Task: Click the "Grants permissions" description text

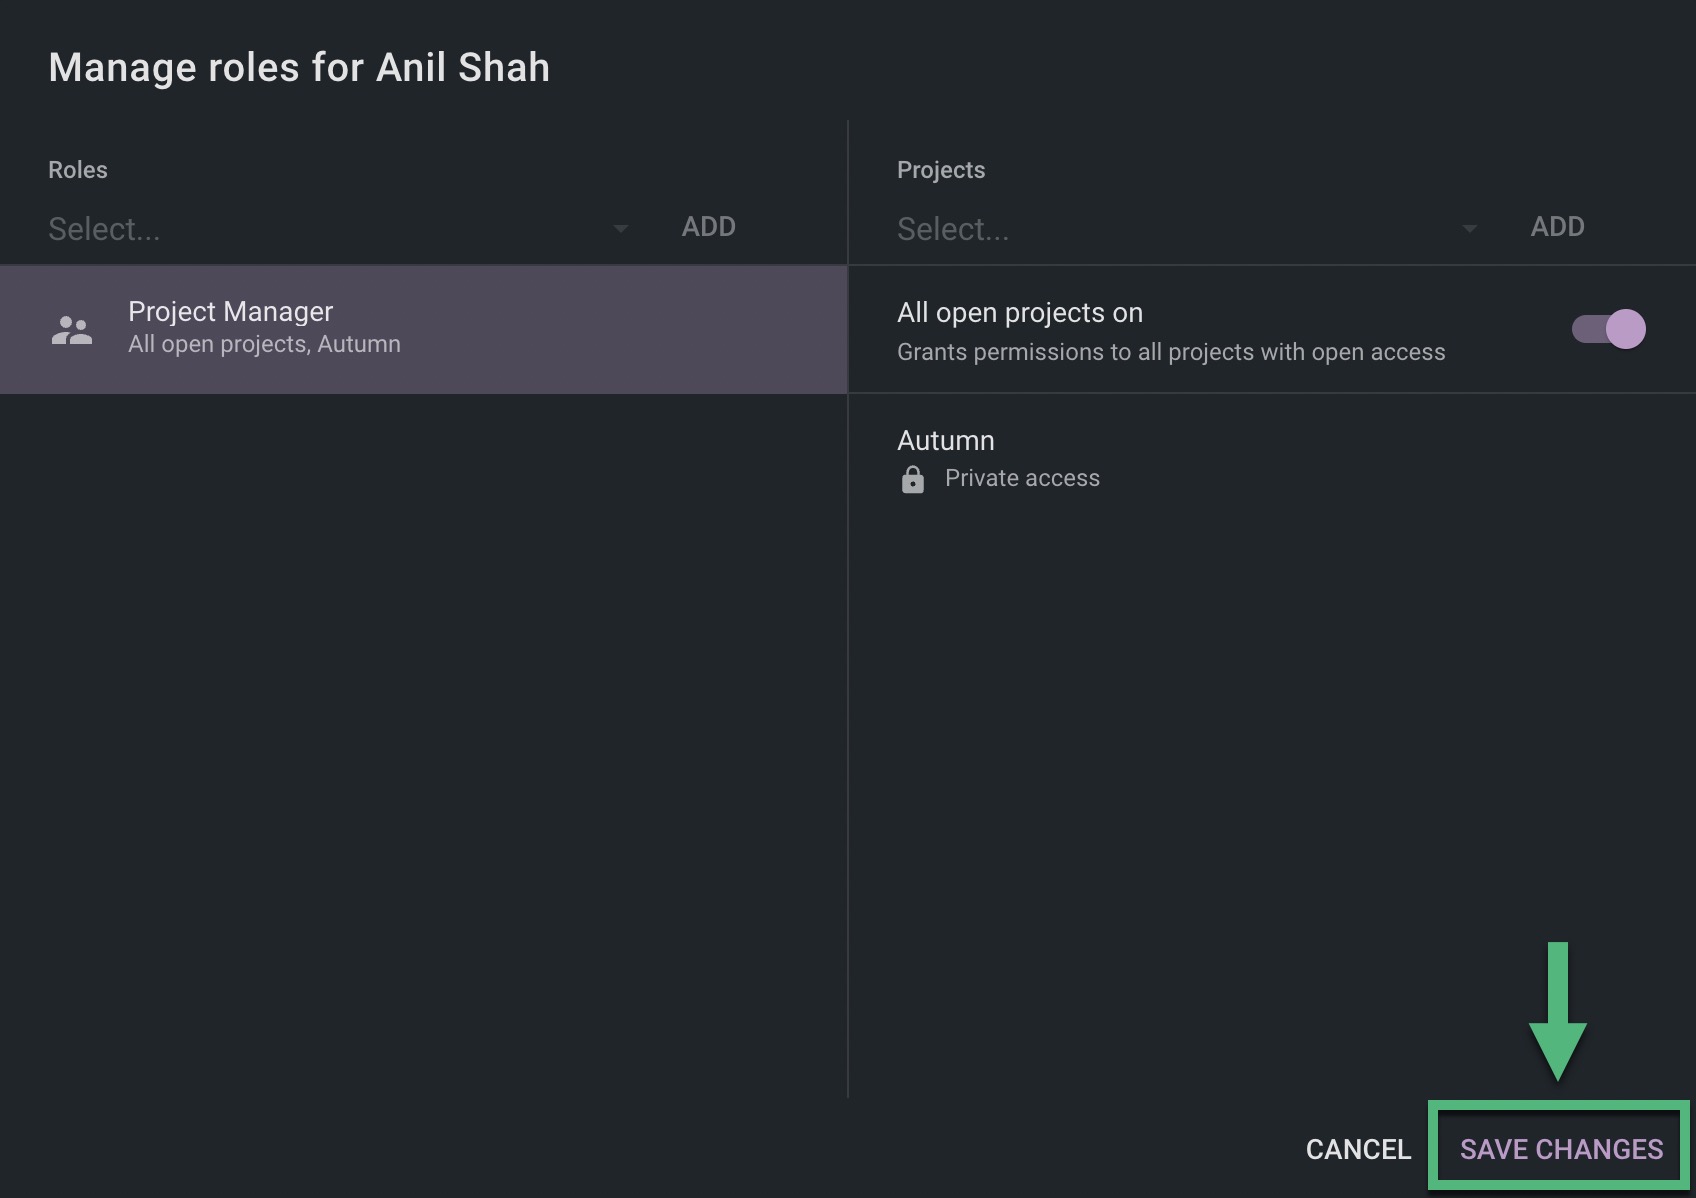Action: click(x=1170, y=352)
